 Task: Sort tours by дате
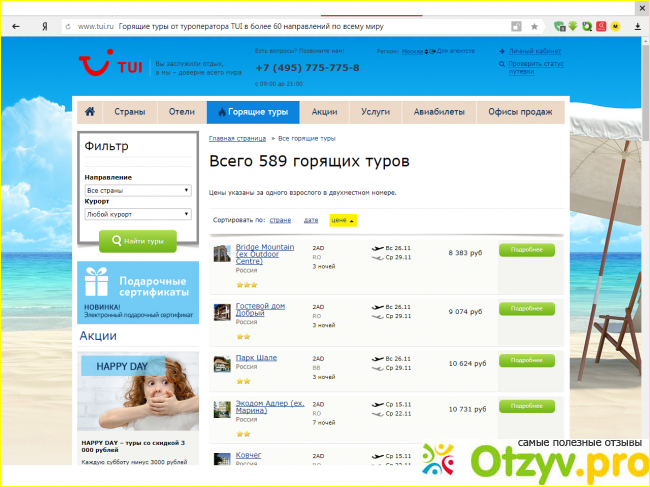(311, 220)
